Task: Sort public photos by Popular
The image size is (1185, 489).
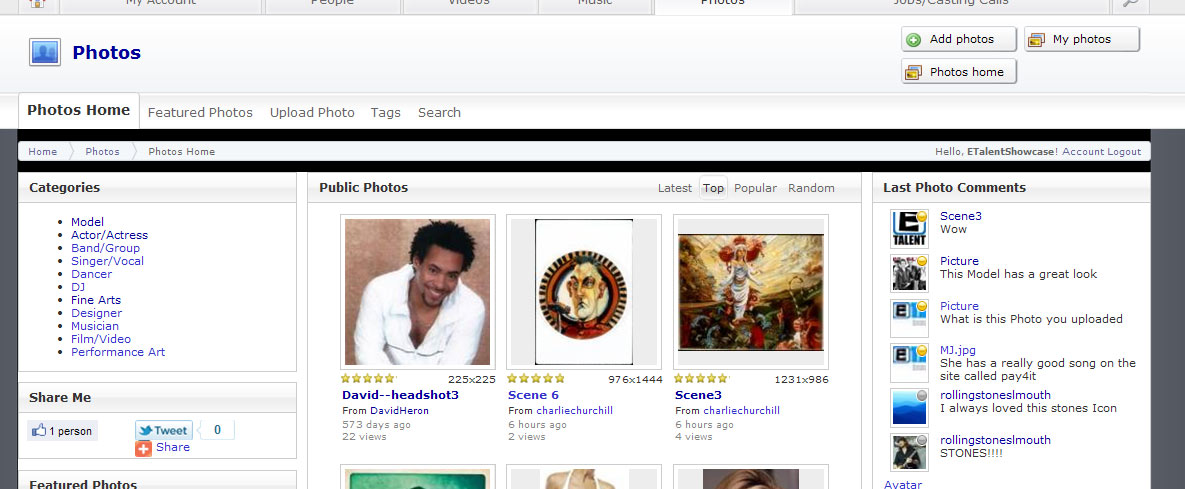Action: [x=755, y=188]
